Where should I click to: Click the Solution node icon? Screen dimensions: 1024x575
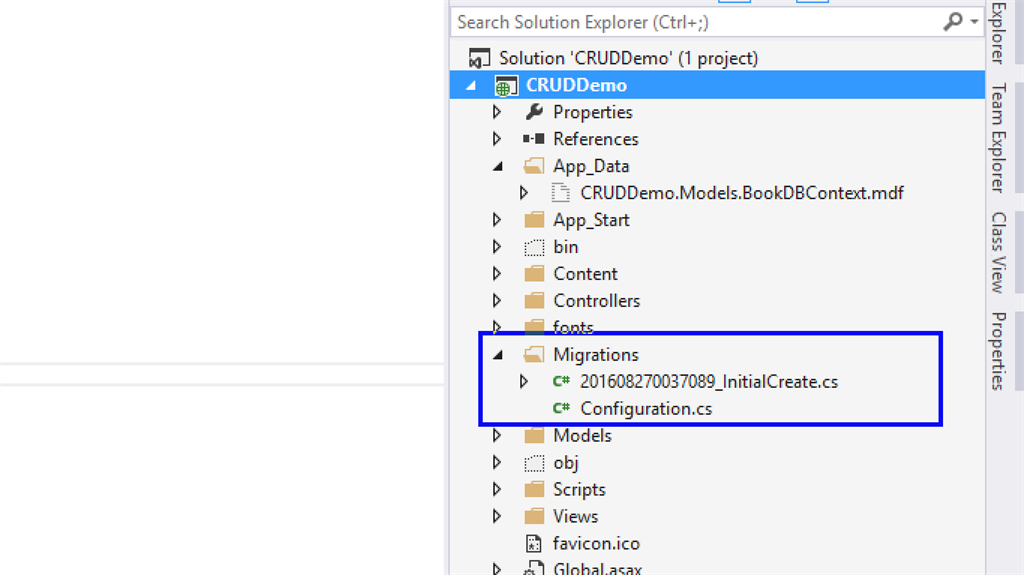tap(479, 58)
